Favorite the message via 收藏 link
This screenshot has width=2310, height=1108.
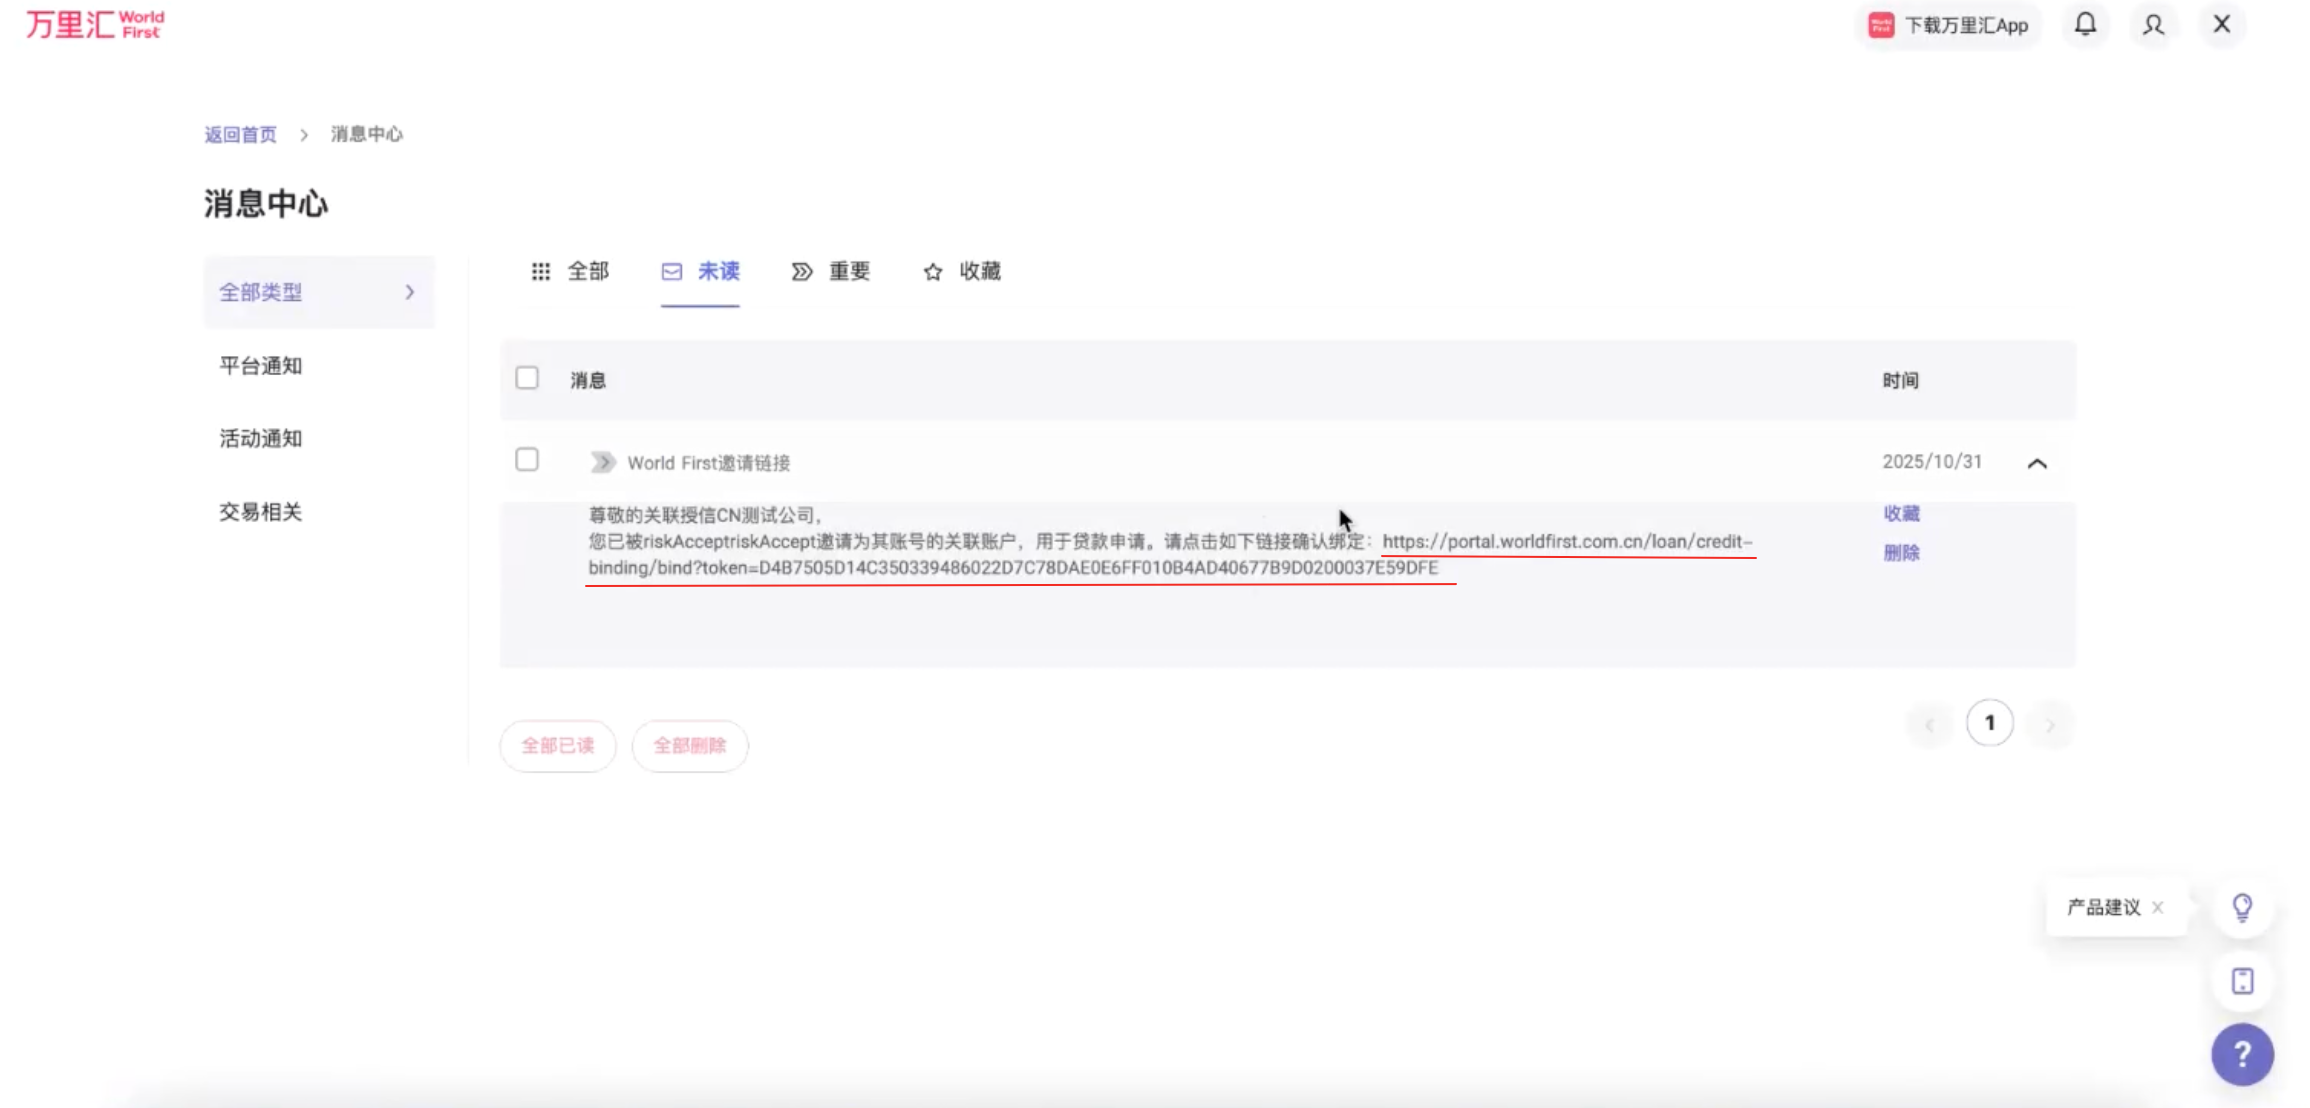(1900, 513)
